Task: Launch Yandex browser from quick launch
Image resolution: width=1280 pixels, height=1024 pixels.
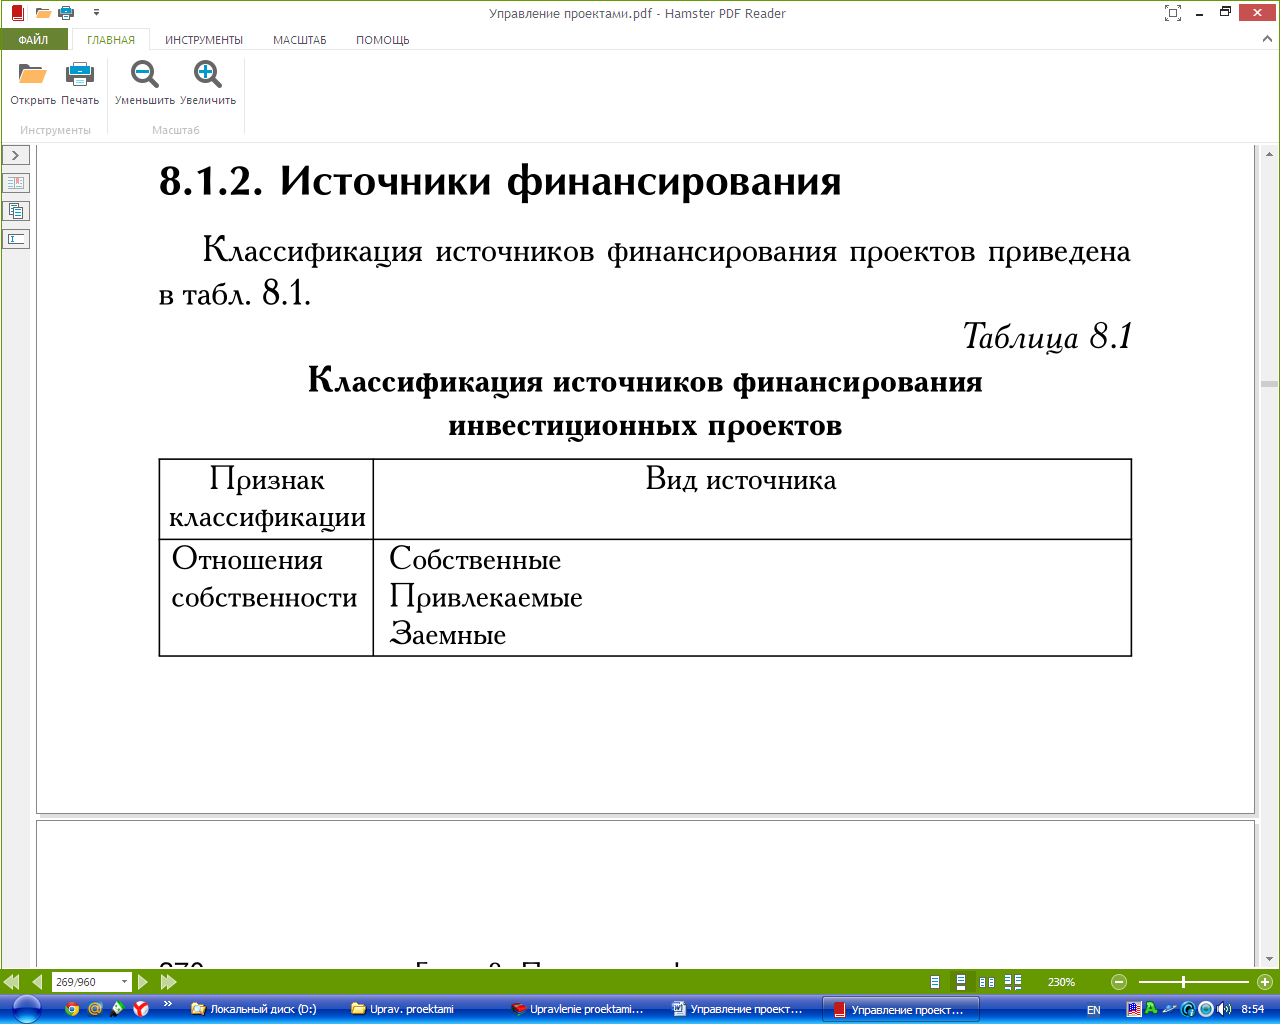Action: tap(141, 1009)
